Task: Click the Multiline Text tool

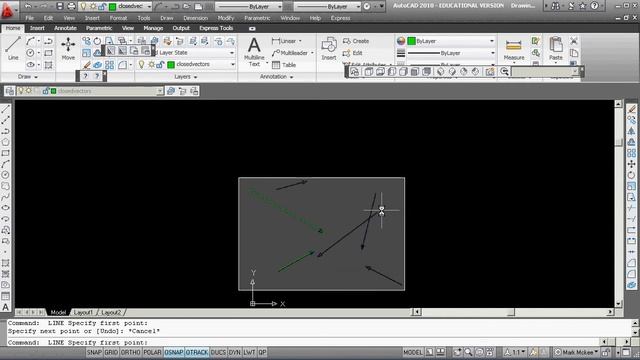Action: coord(254,52)
